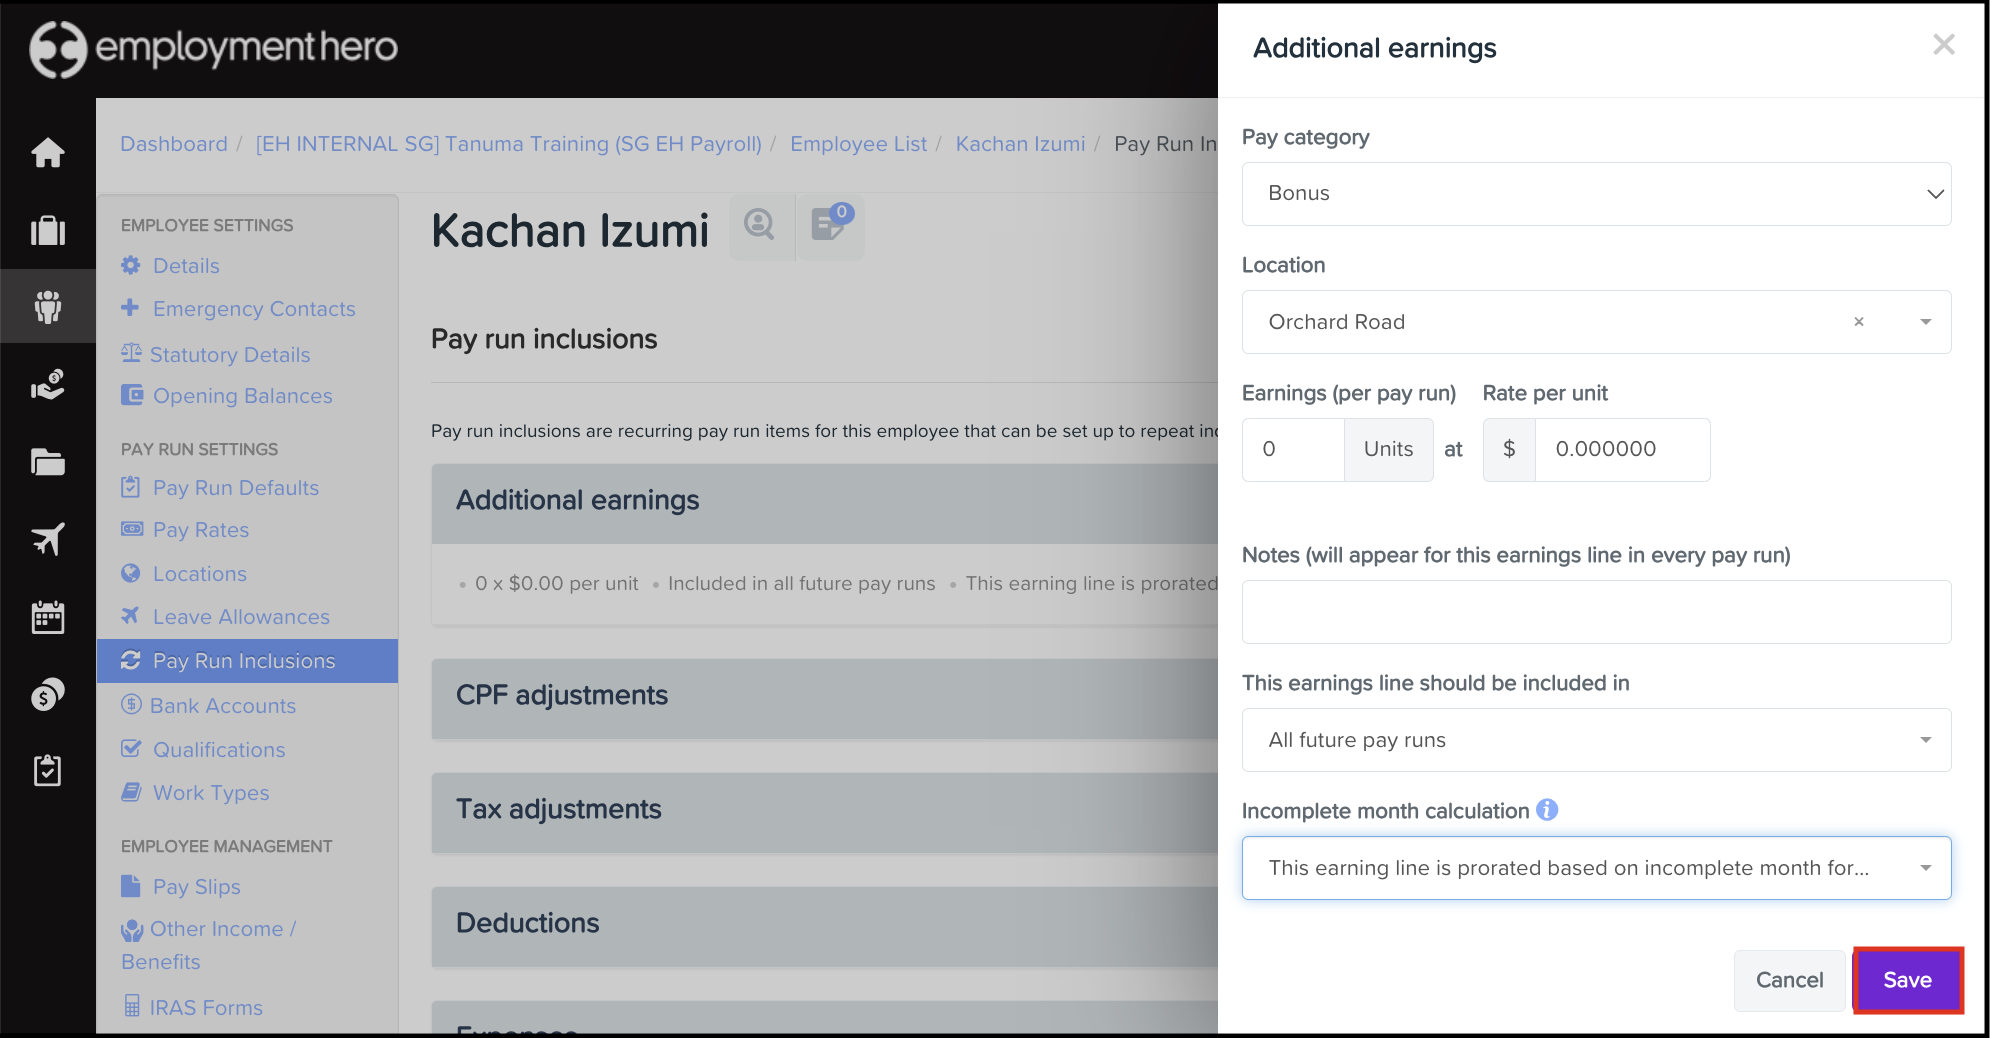Screen dimensions: 1990x1038
Task: Expand the Additional earnings section header
Action: coord(825,503)
